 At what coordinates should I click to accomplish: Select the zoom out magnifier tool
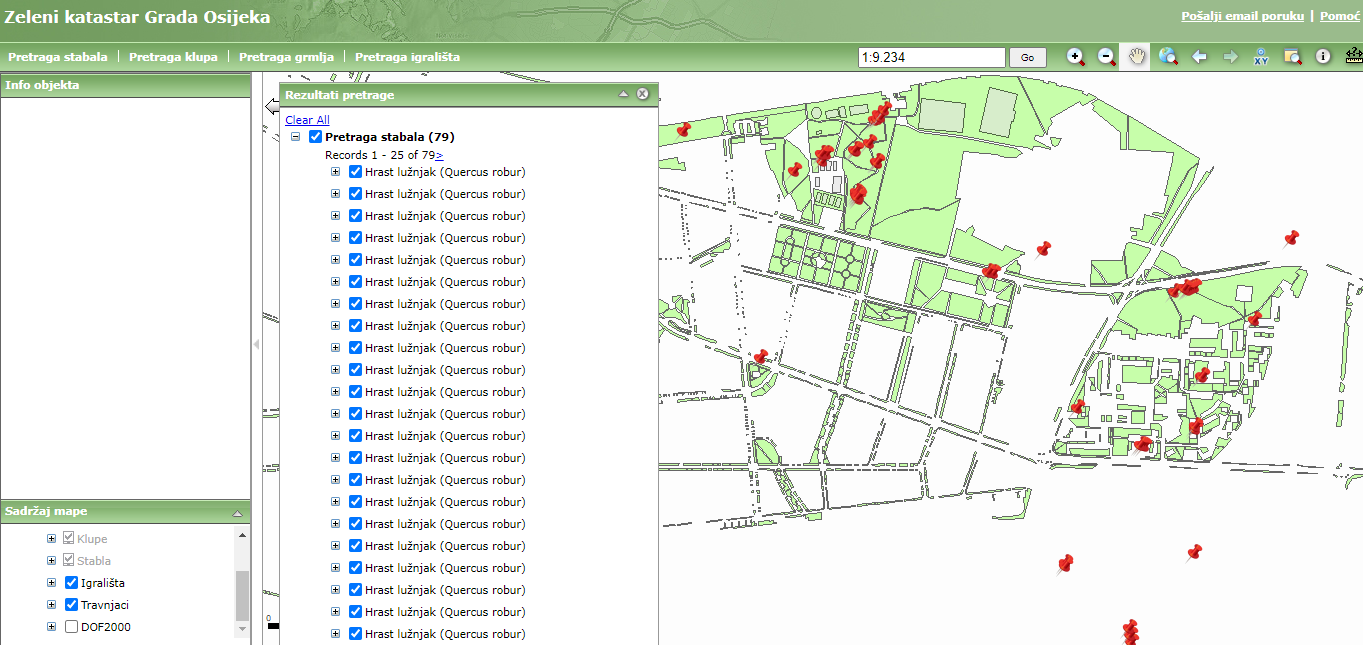click(x=1107, y=57)
